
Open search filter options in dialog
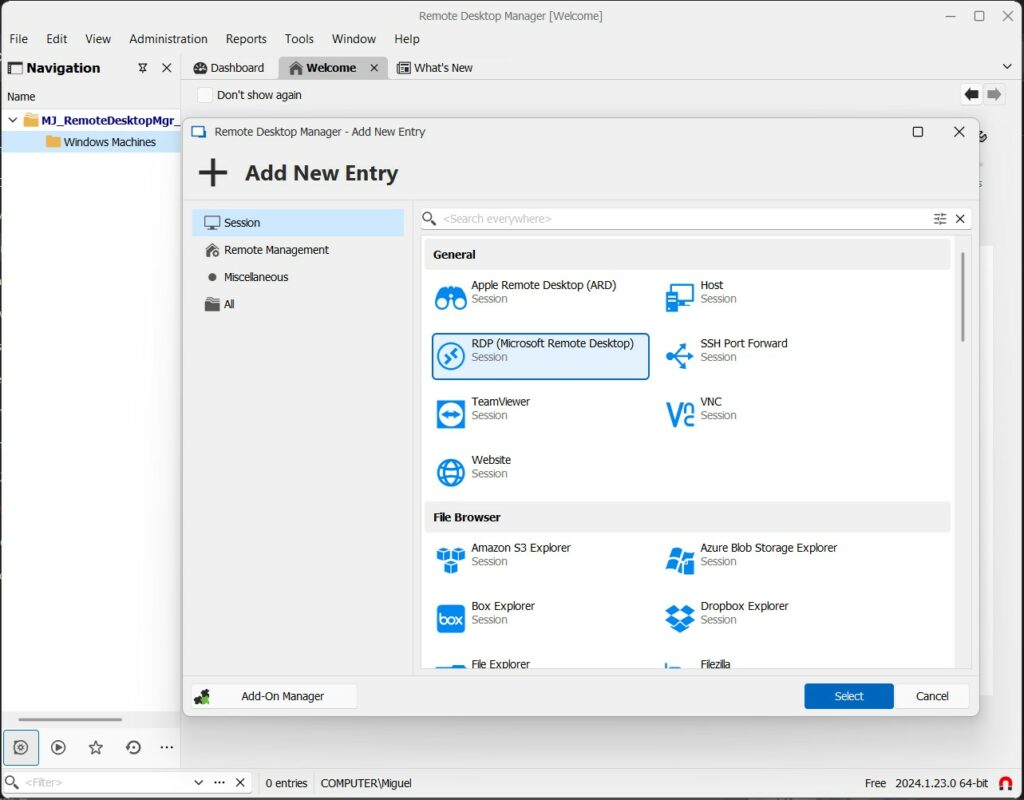coord(939,219)
